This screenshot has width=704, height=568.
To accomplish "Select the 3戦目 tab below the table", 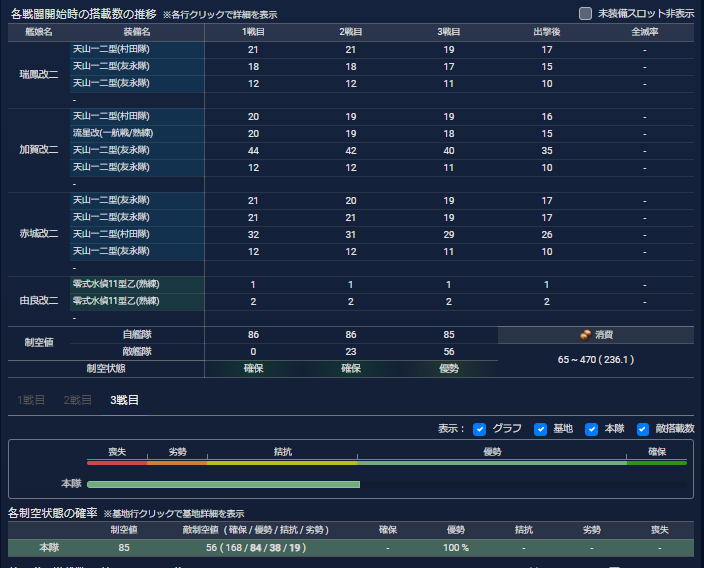I will click(x=124, y=400).
